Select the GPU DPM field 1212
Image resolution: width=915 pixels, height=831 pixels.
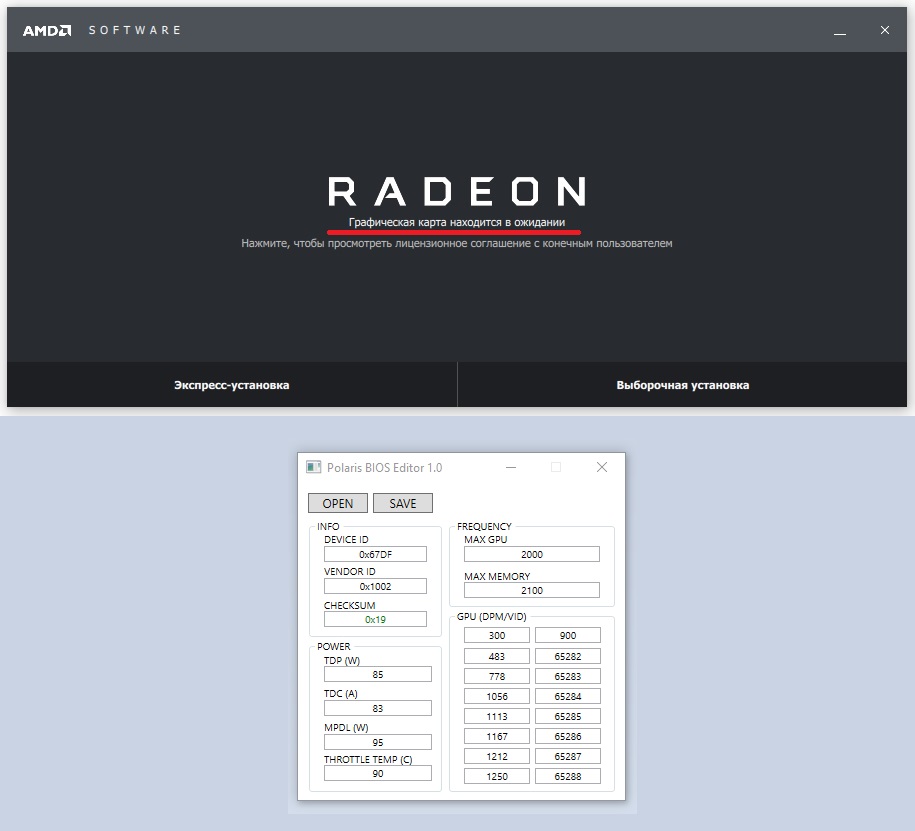coord(497,756)
